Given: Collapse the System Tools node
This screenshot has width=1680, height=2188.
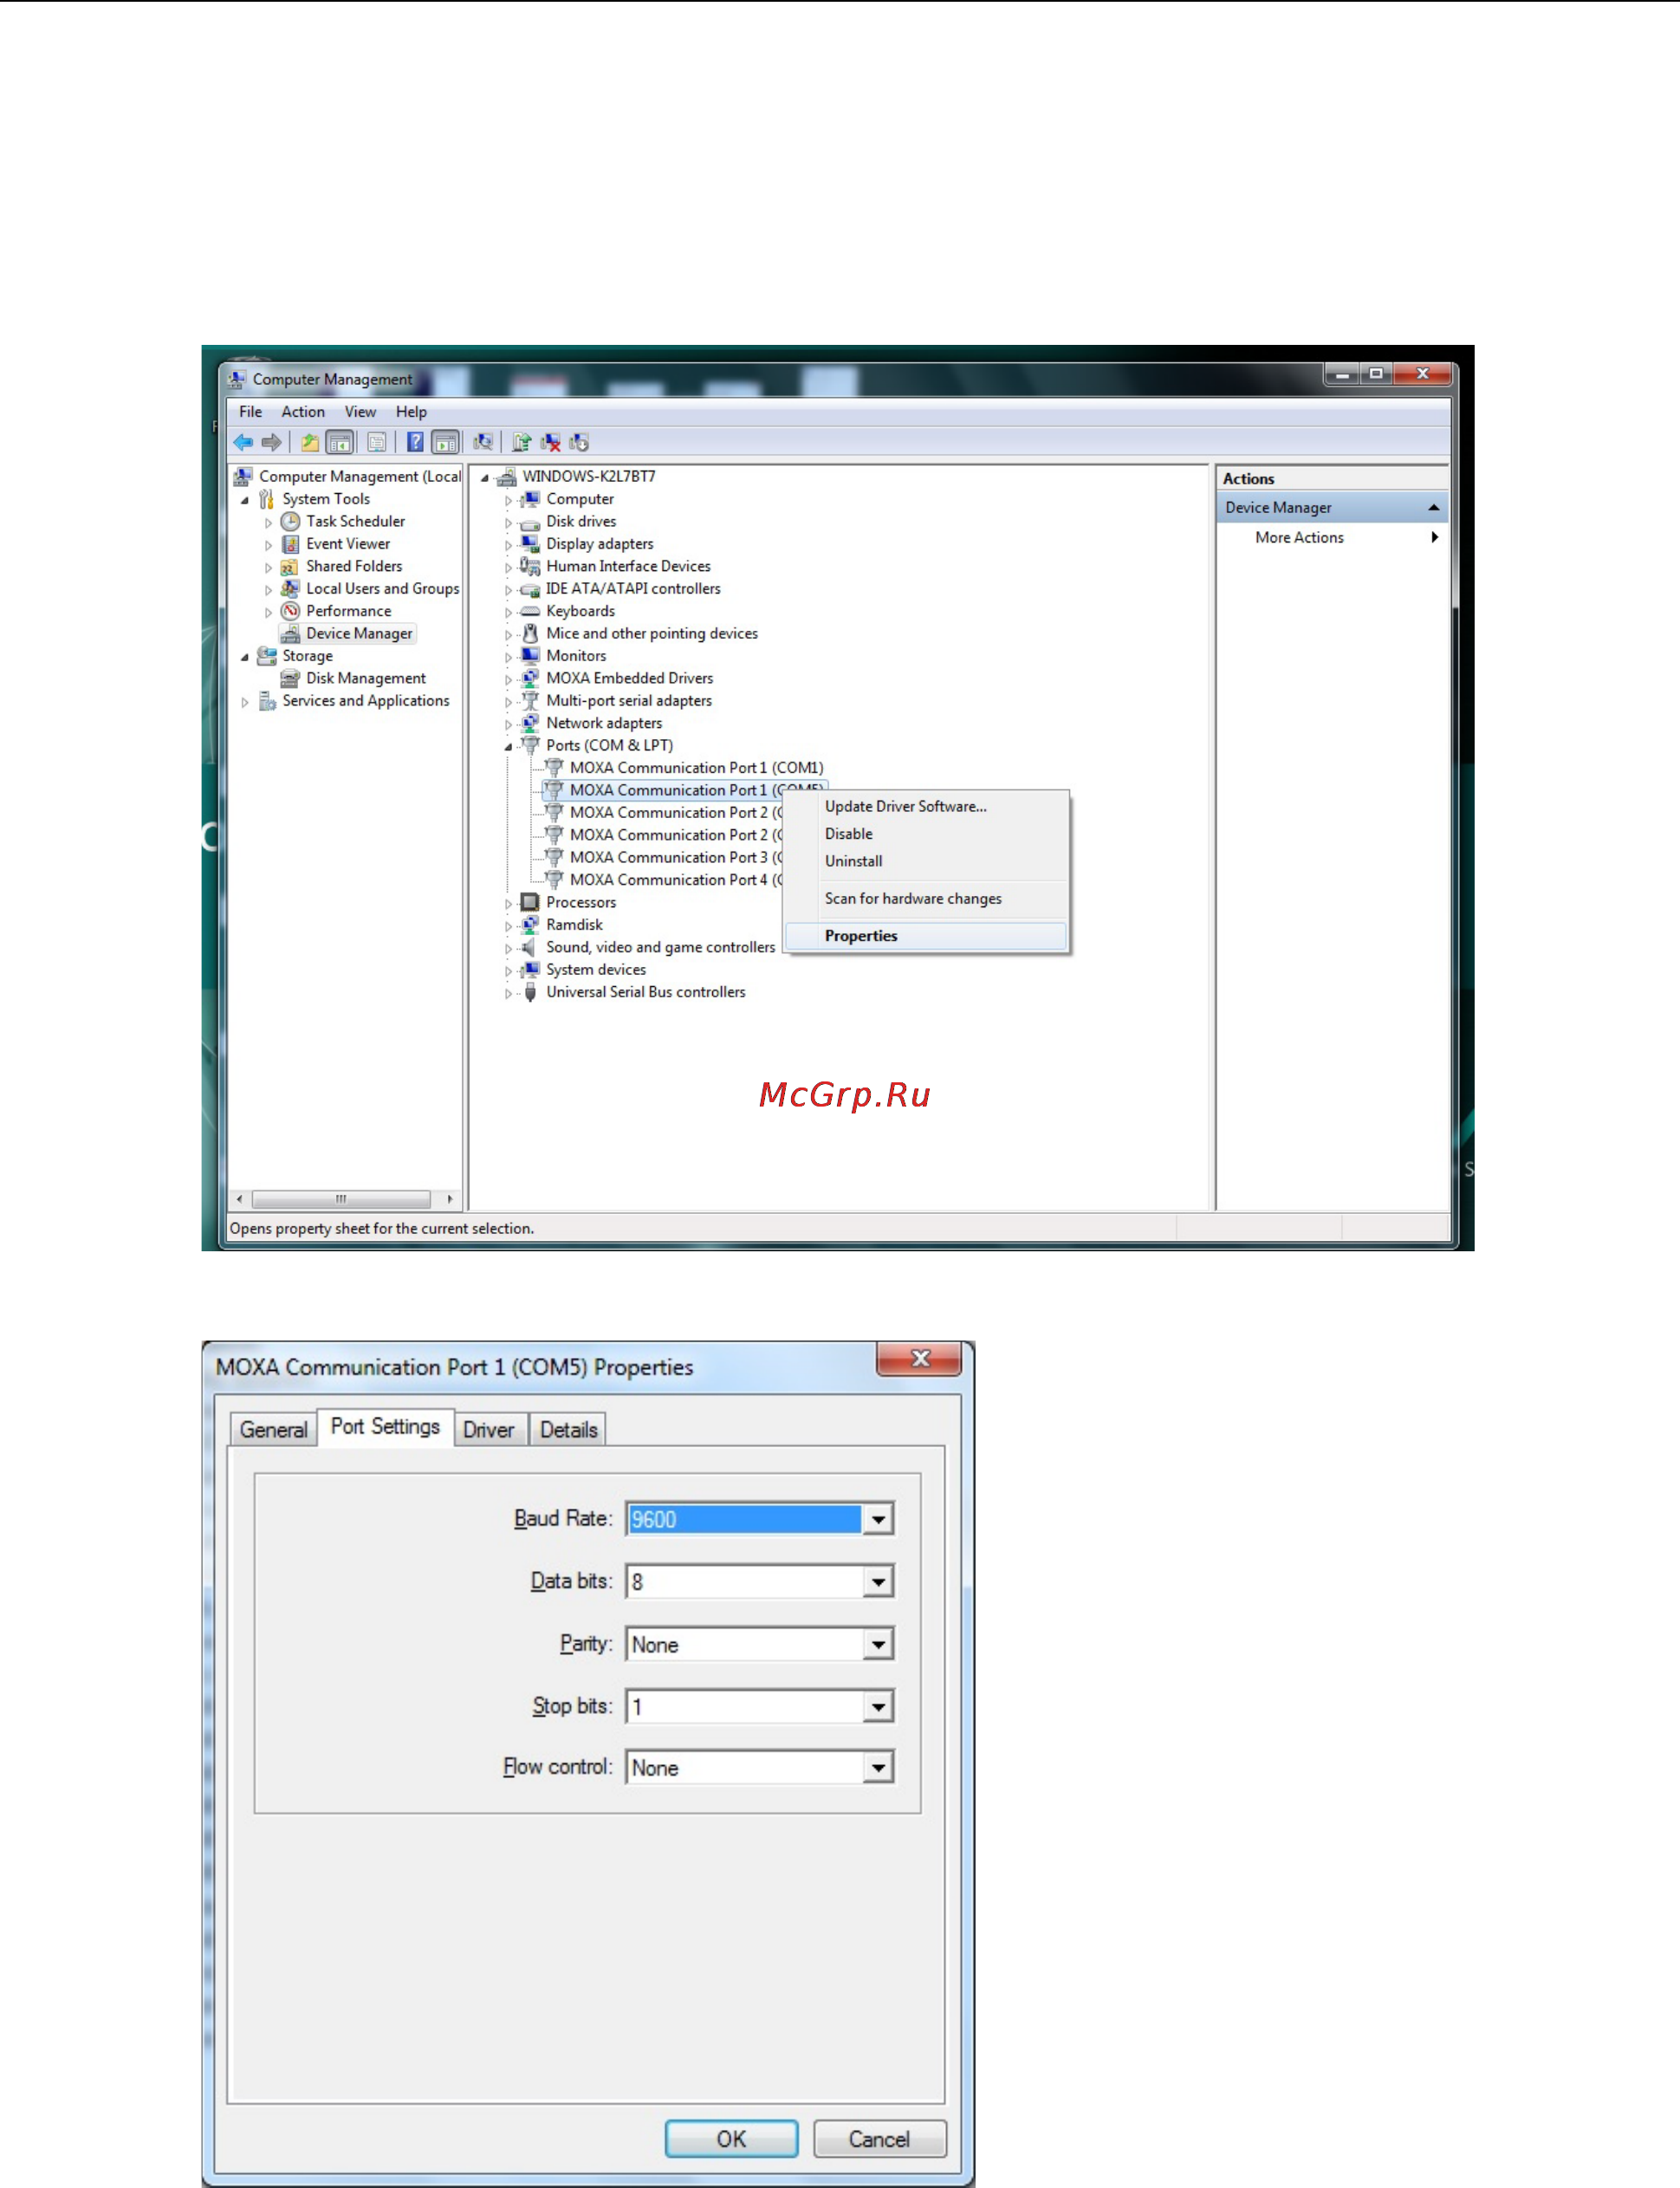Looking at the screenshot, I should click(245, 500).
